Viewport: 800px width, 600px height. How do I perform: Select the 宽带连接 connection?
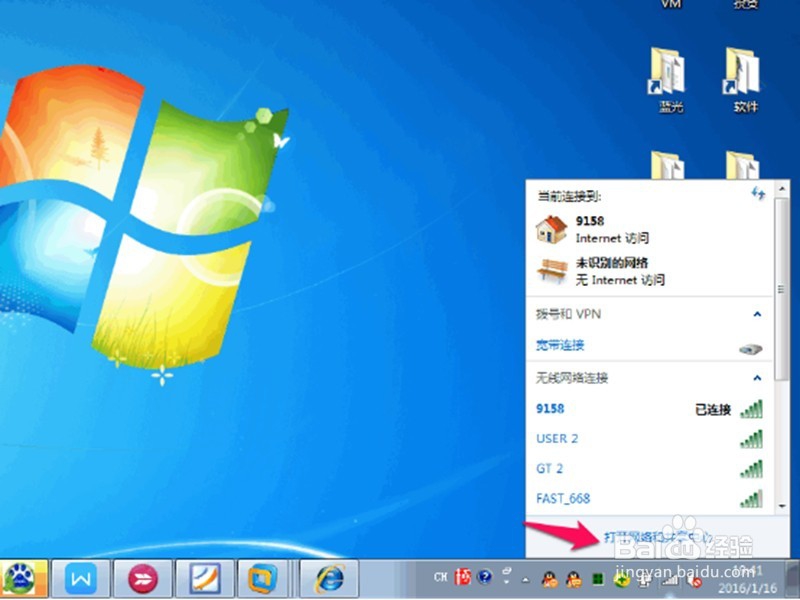[560, 345]
